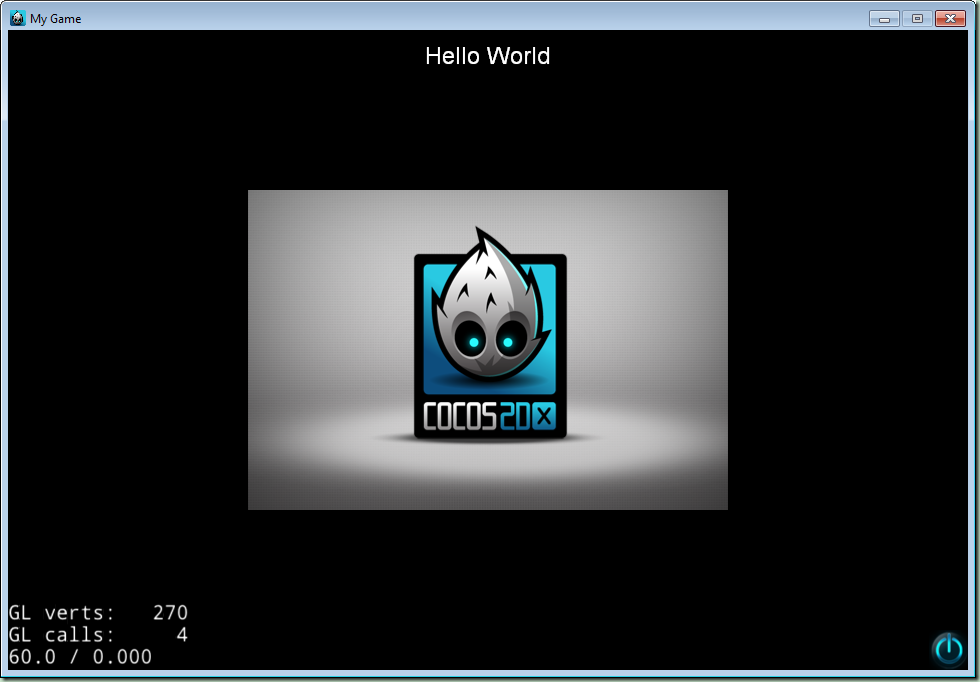Click the power close icon in game
The width and height of the screenshot is (980, 682).
point(948,649)
